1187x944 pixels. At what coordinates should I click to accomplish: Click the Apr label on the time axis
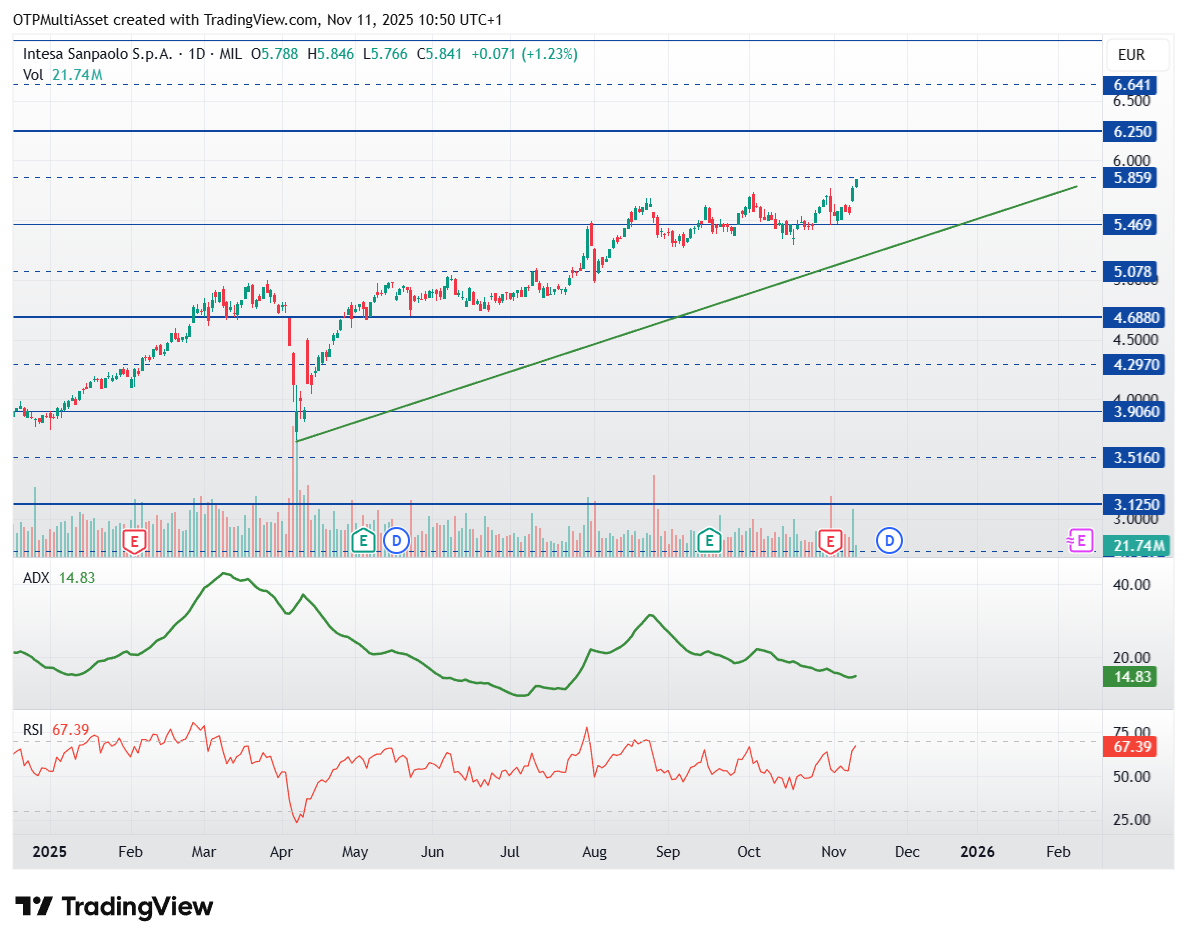pyautogui.click(x=282, y=852)
